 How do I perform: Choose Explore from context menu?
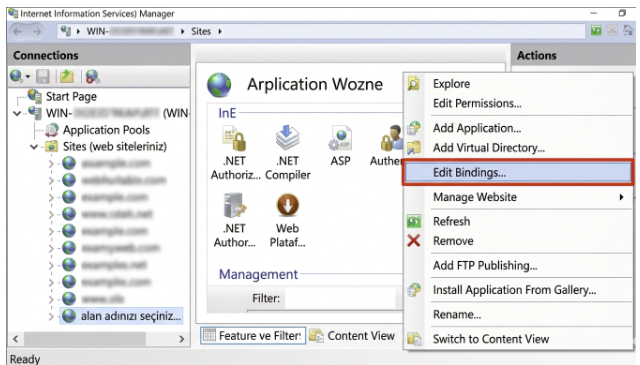(x=518, y=84)
